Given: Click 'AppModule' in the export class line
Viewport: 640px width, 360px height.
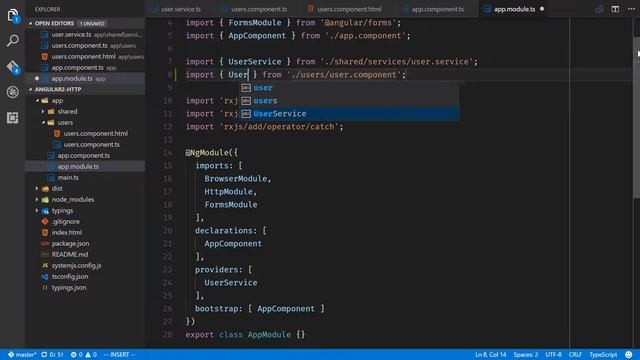Looking at the screenshot, I should coord(269,335).
